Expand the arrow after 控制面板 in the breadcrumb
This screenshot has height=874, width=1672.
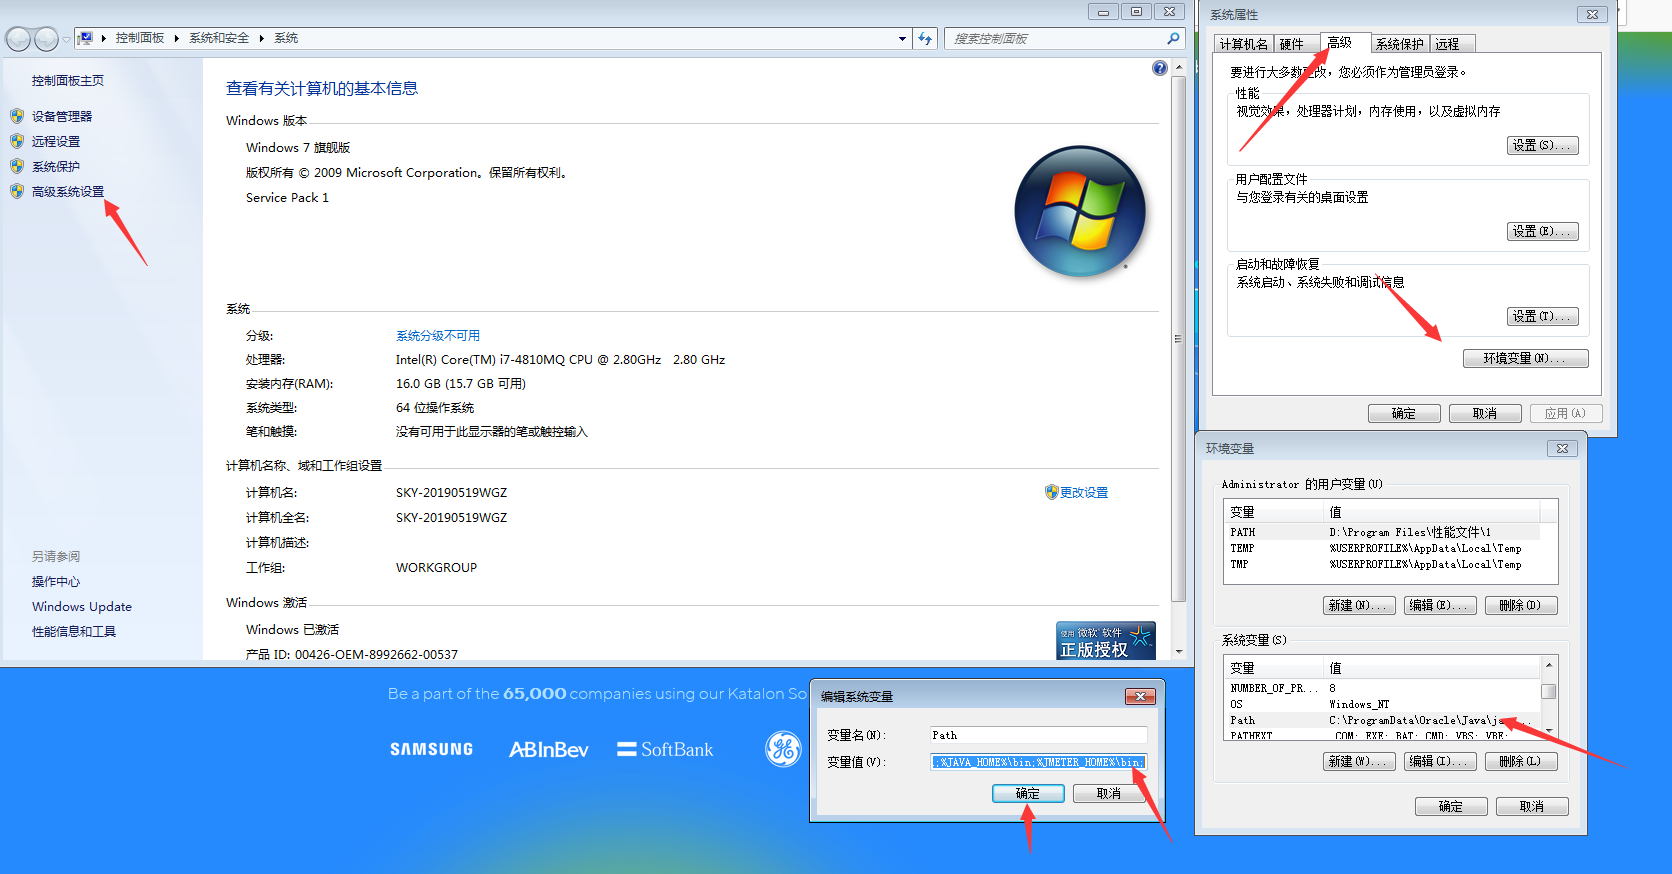pyautogui.click(x=177, y=38)
